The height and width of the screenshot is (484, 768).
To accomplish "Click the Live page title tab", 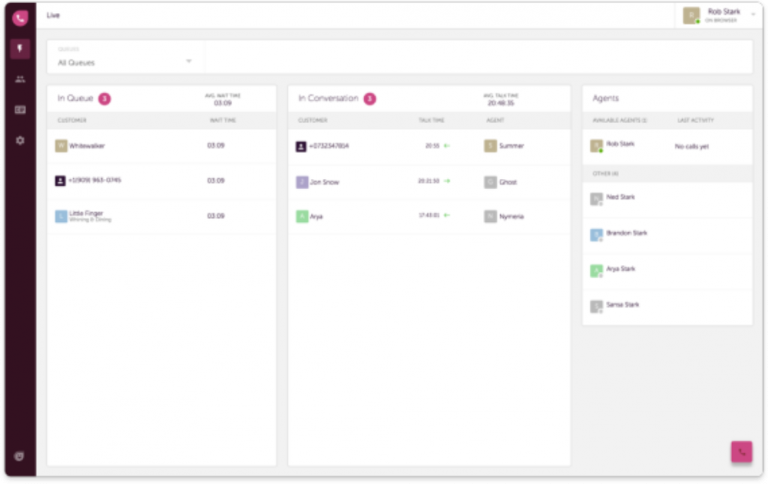I will 53,15.
